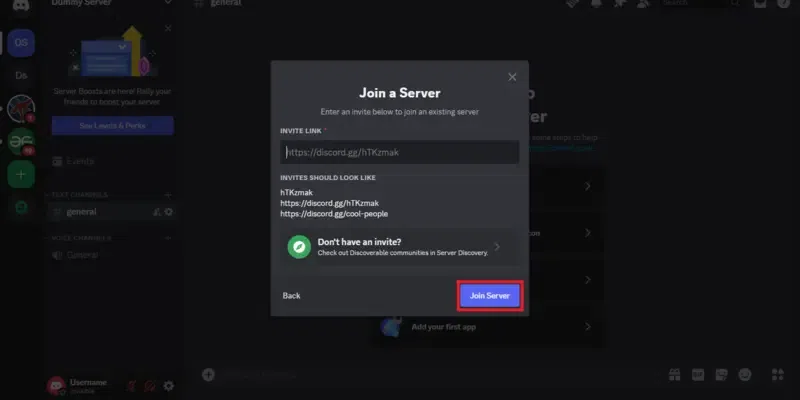Open Explore Discoverable Servers compass in sidebar
800x400 pixels.
pyautogui.click(x=21, y=207)
